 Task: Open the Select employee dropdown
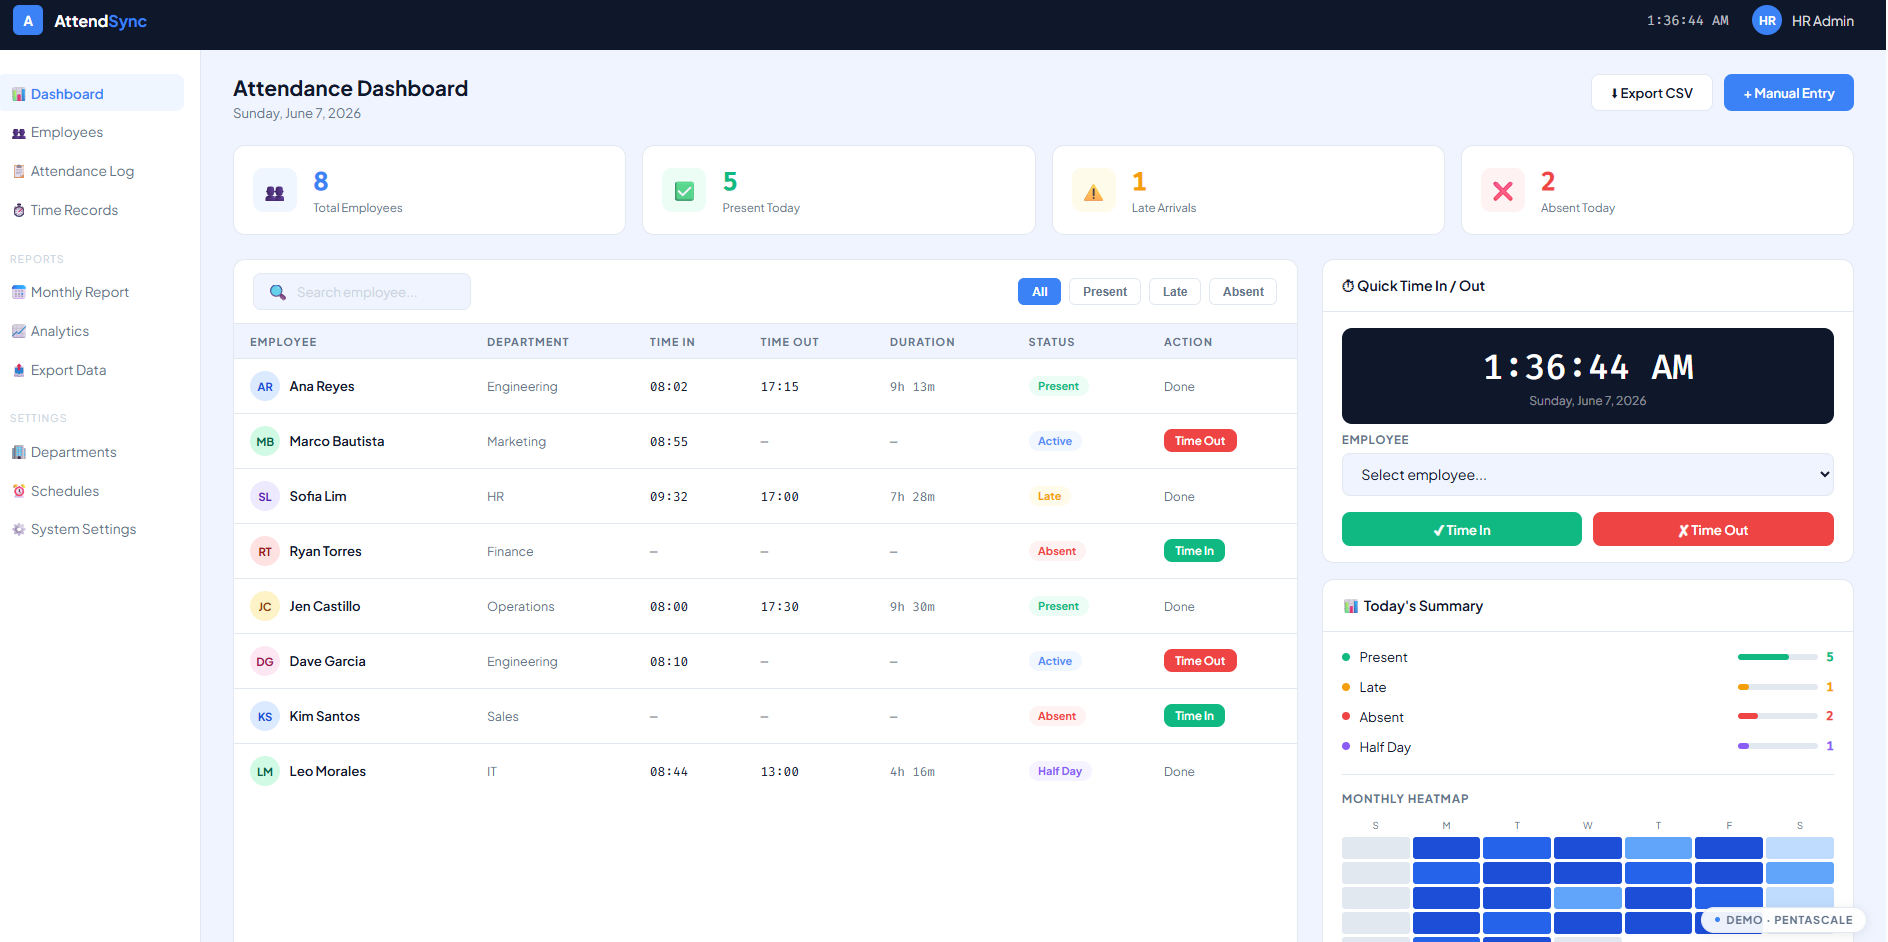pos(1588,475)
